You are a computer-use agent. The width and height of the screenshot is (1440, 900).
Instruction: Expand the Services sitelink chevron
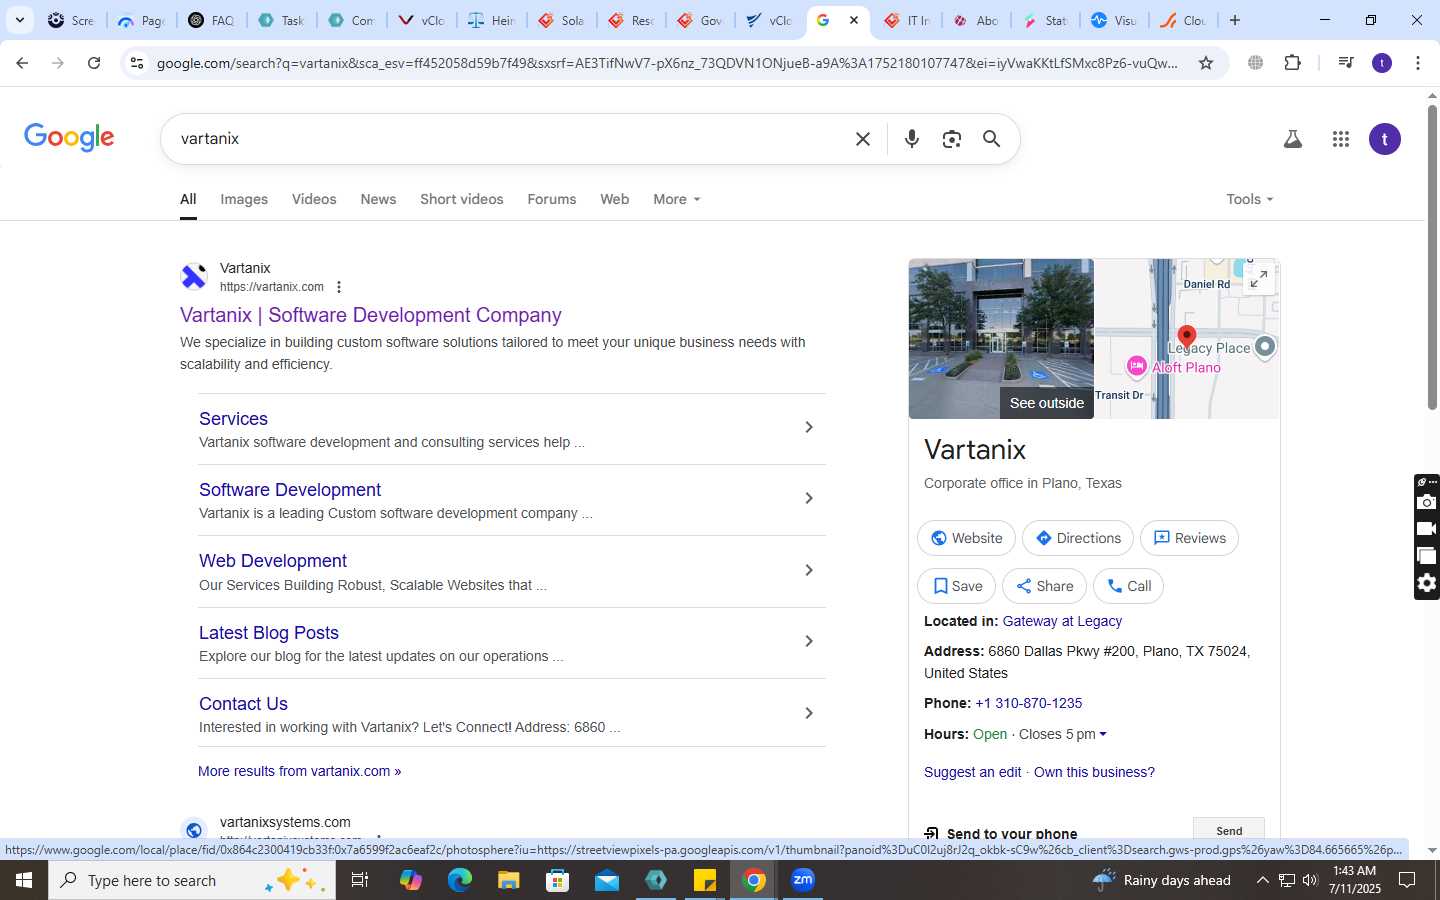click(809, 427)
